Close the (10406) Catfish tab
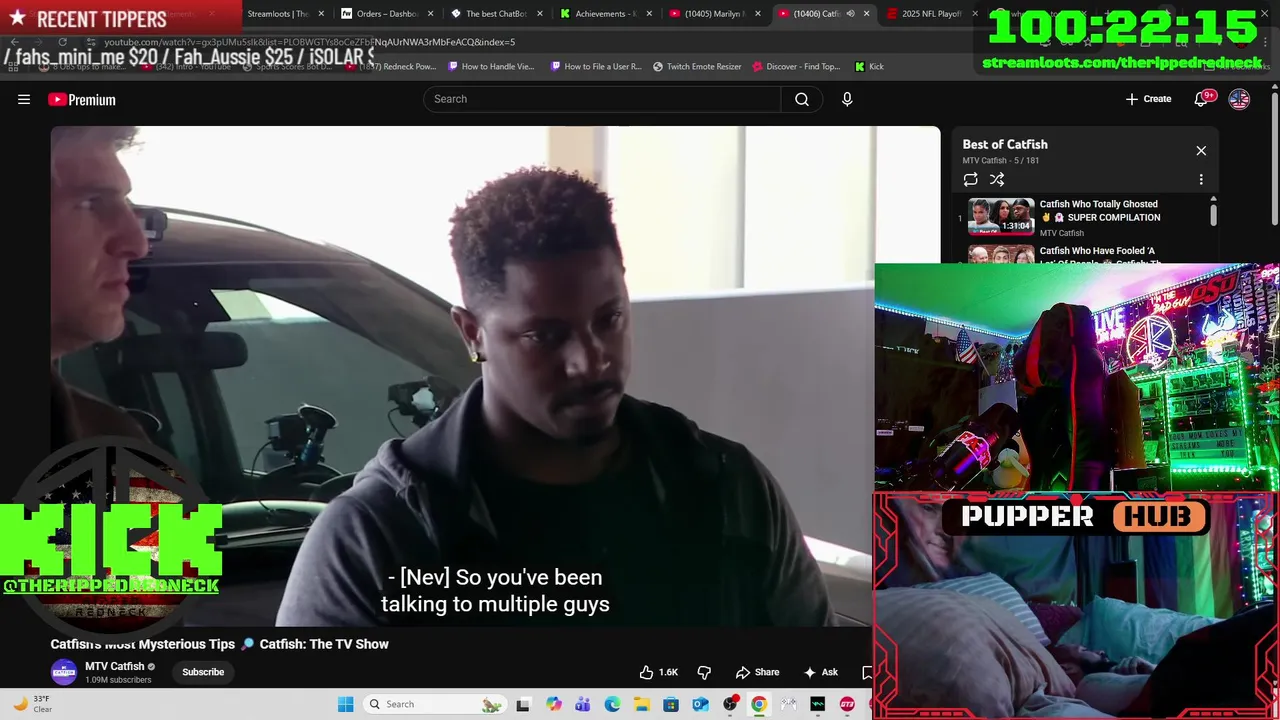The height and width of the screenshot is (720, 1280). click(x=866, y=14)
